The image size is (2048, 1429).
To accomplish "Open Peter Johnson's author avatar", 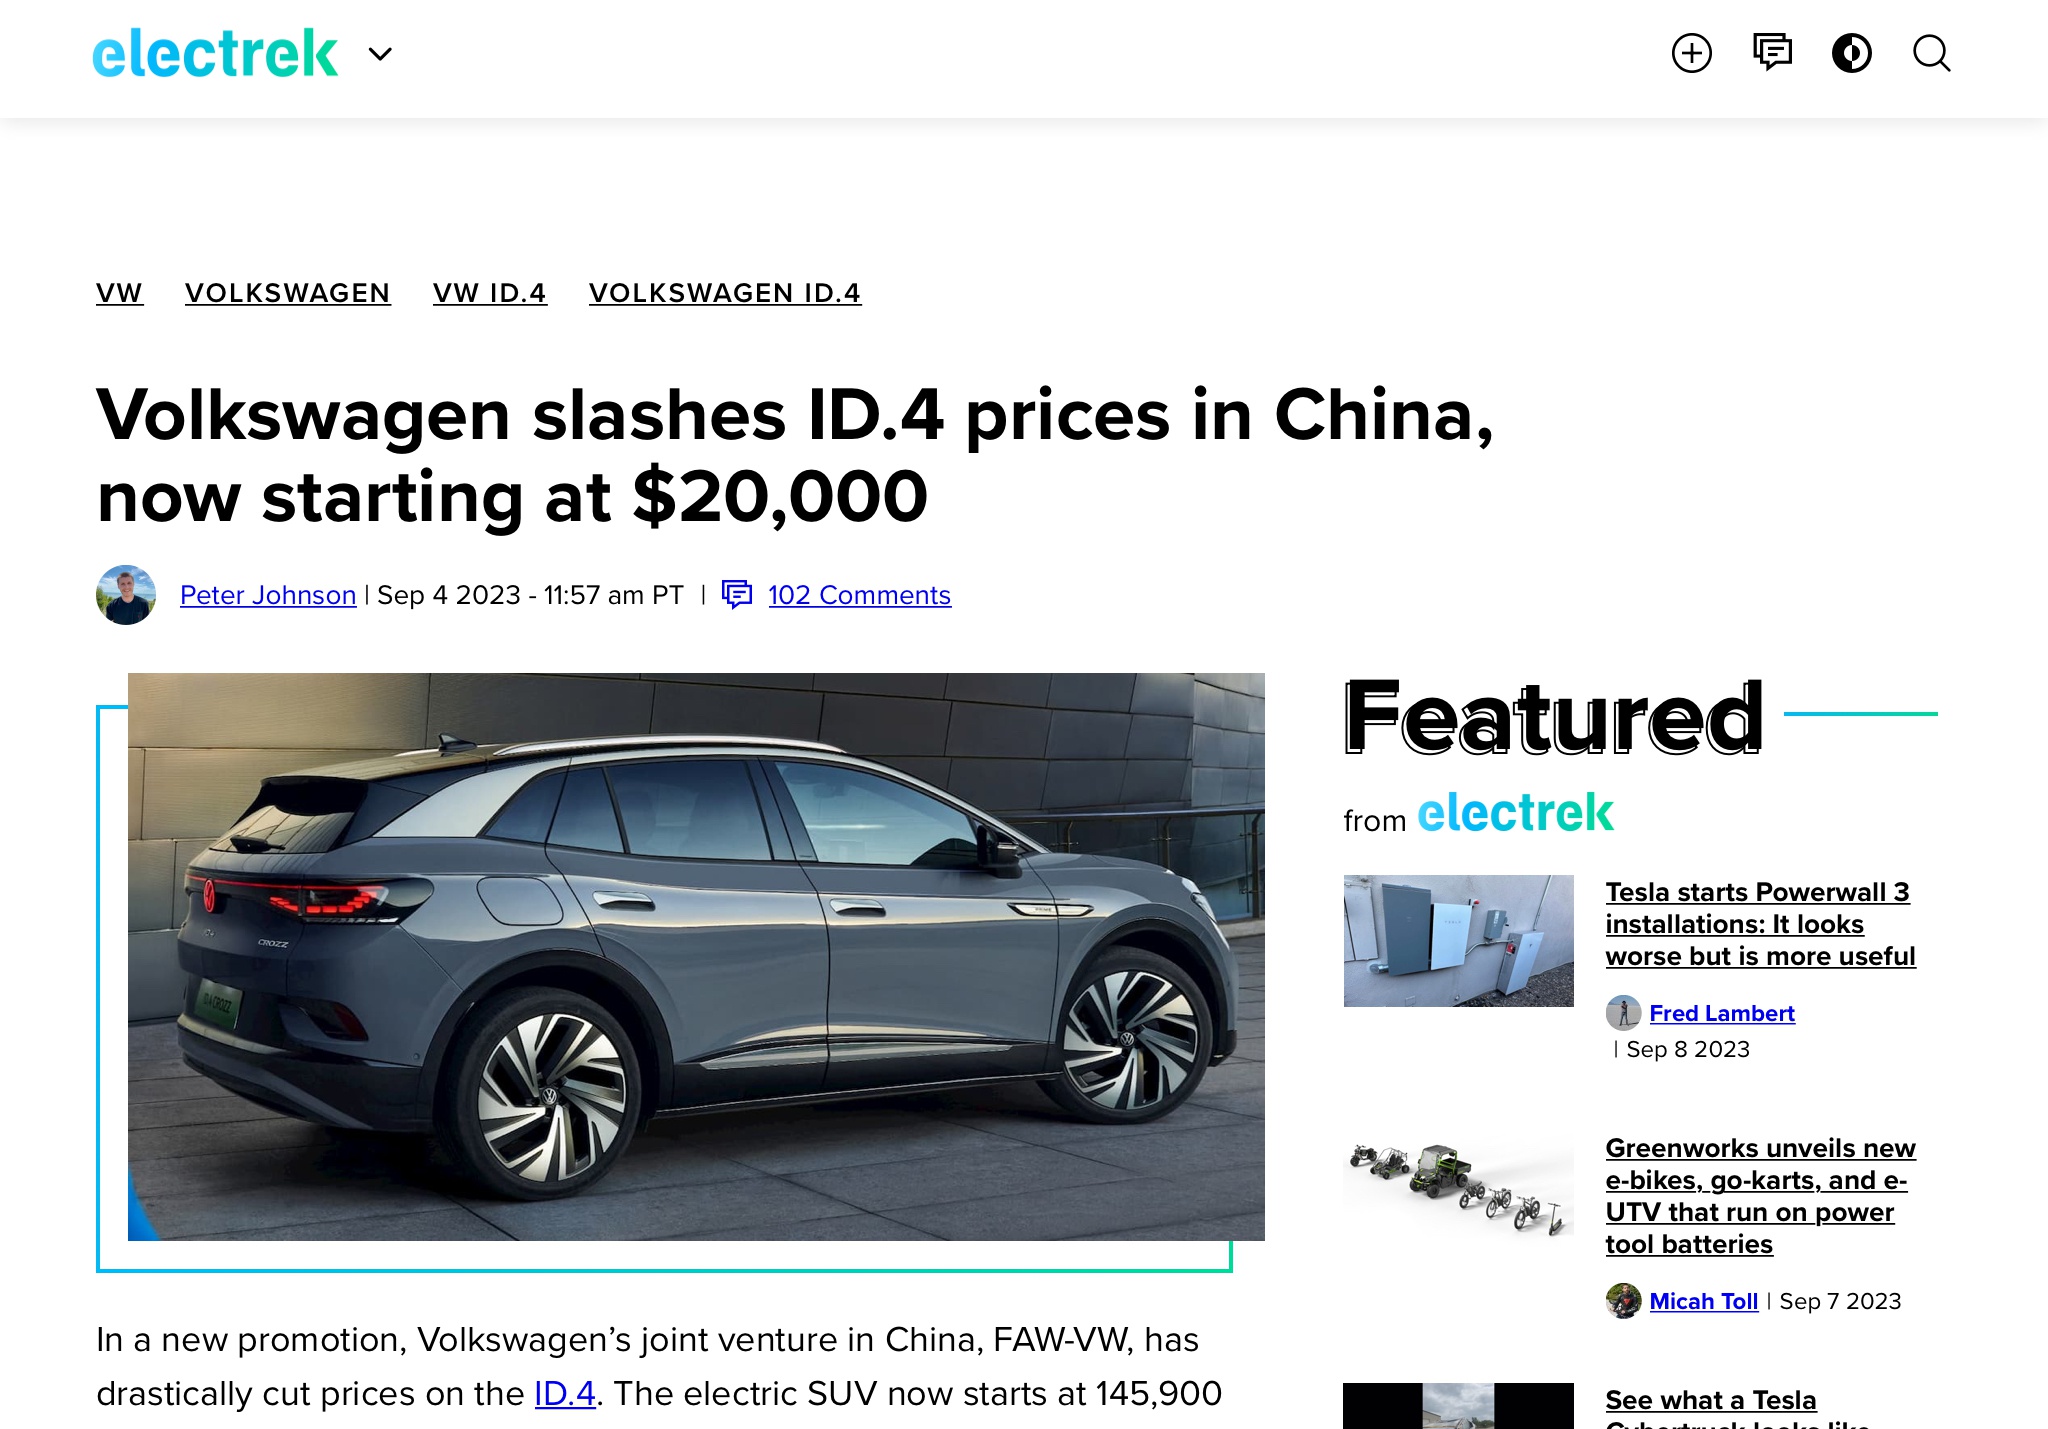I will pos(126,595).
